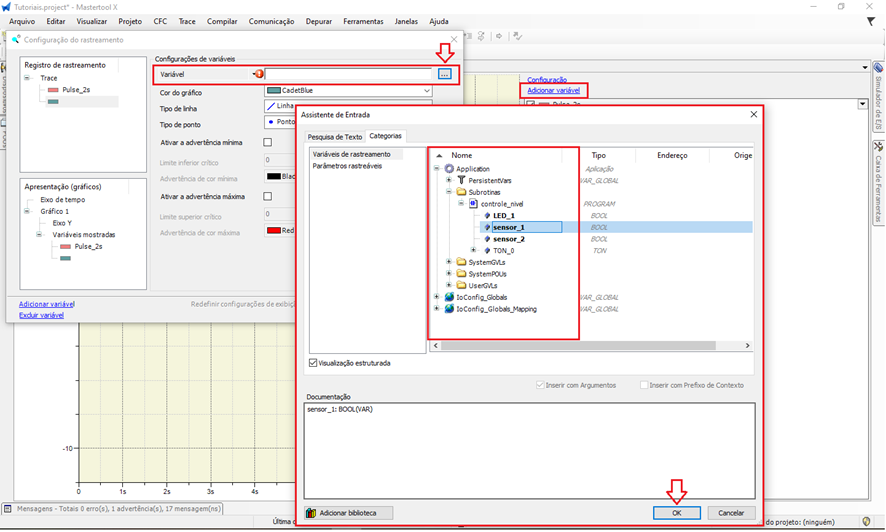Click the Subrotinas folder icon
Viewport: 886px width, 532px height.
462,191
